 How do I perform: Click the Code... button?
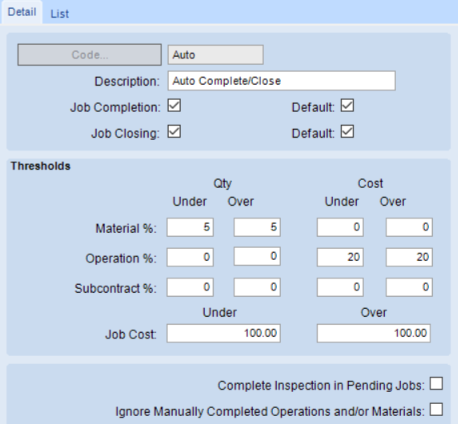[90, 55]
